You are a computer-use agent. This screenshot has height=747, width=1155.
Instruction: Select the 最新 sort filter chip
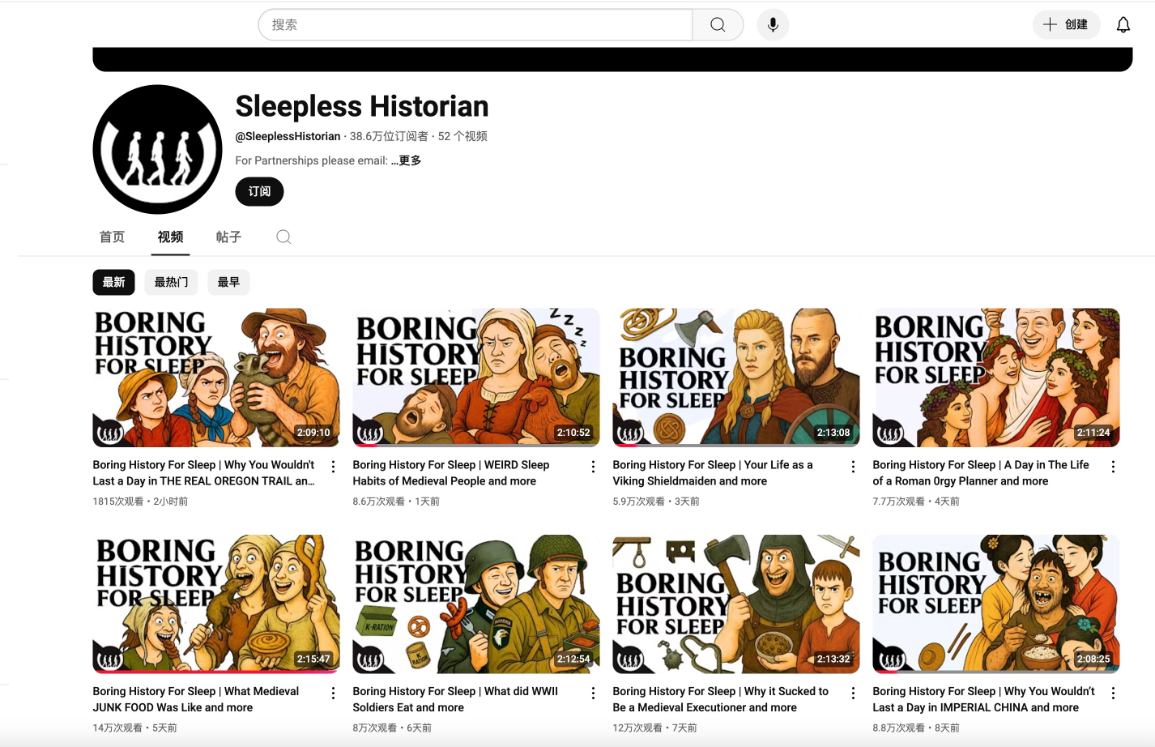(113, 282)
